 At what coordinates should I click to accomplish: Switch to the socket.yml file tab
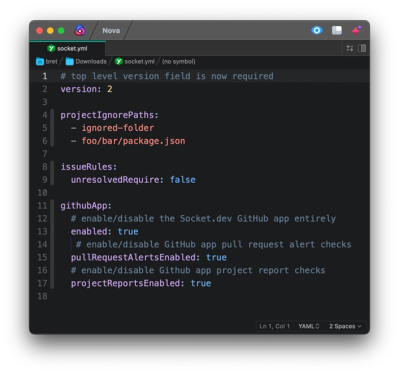pos(68,48)
